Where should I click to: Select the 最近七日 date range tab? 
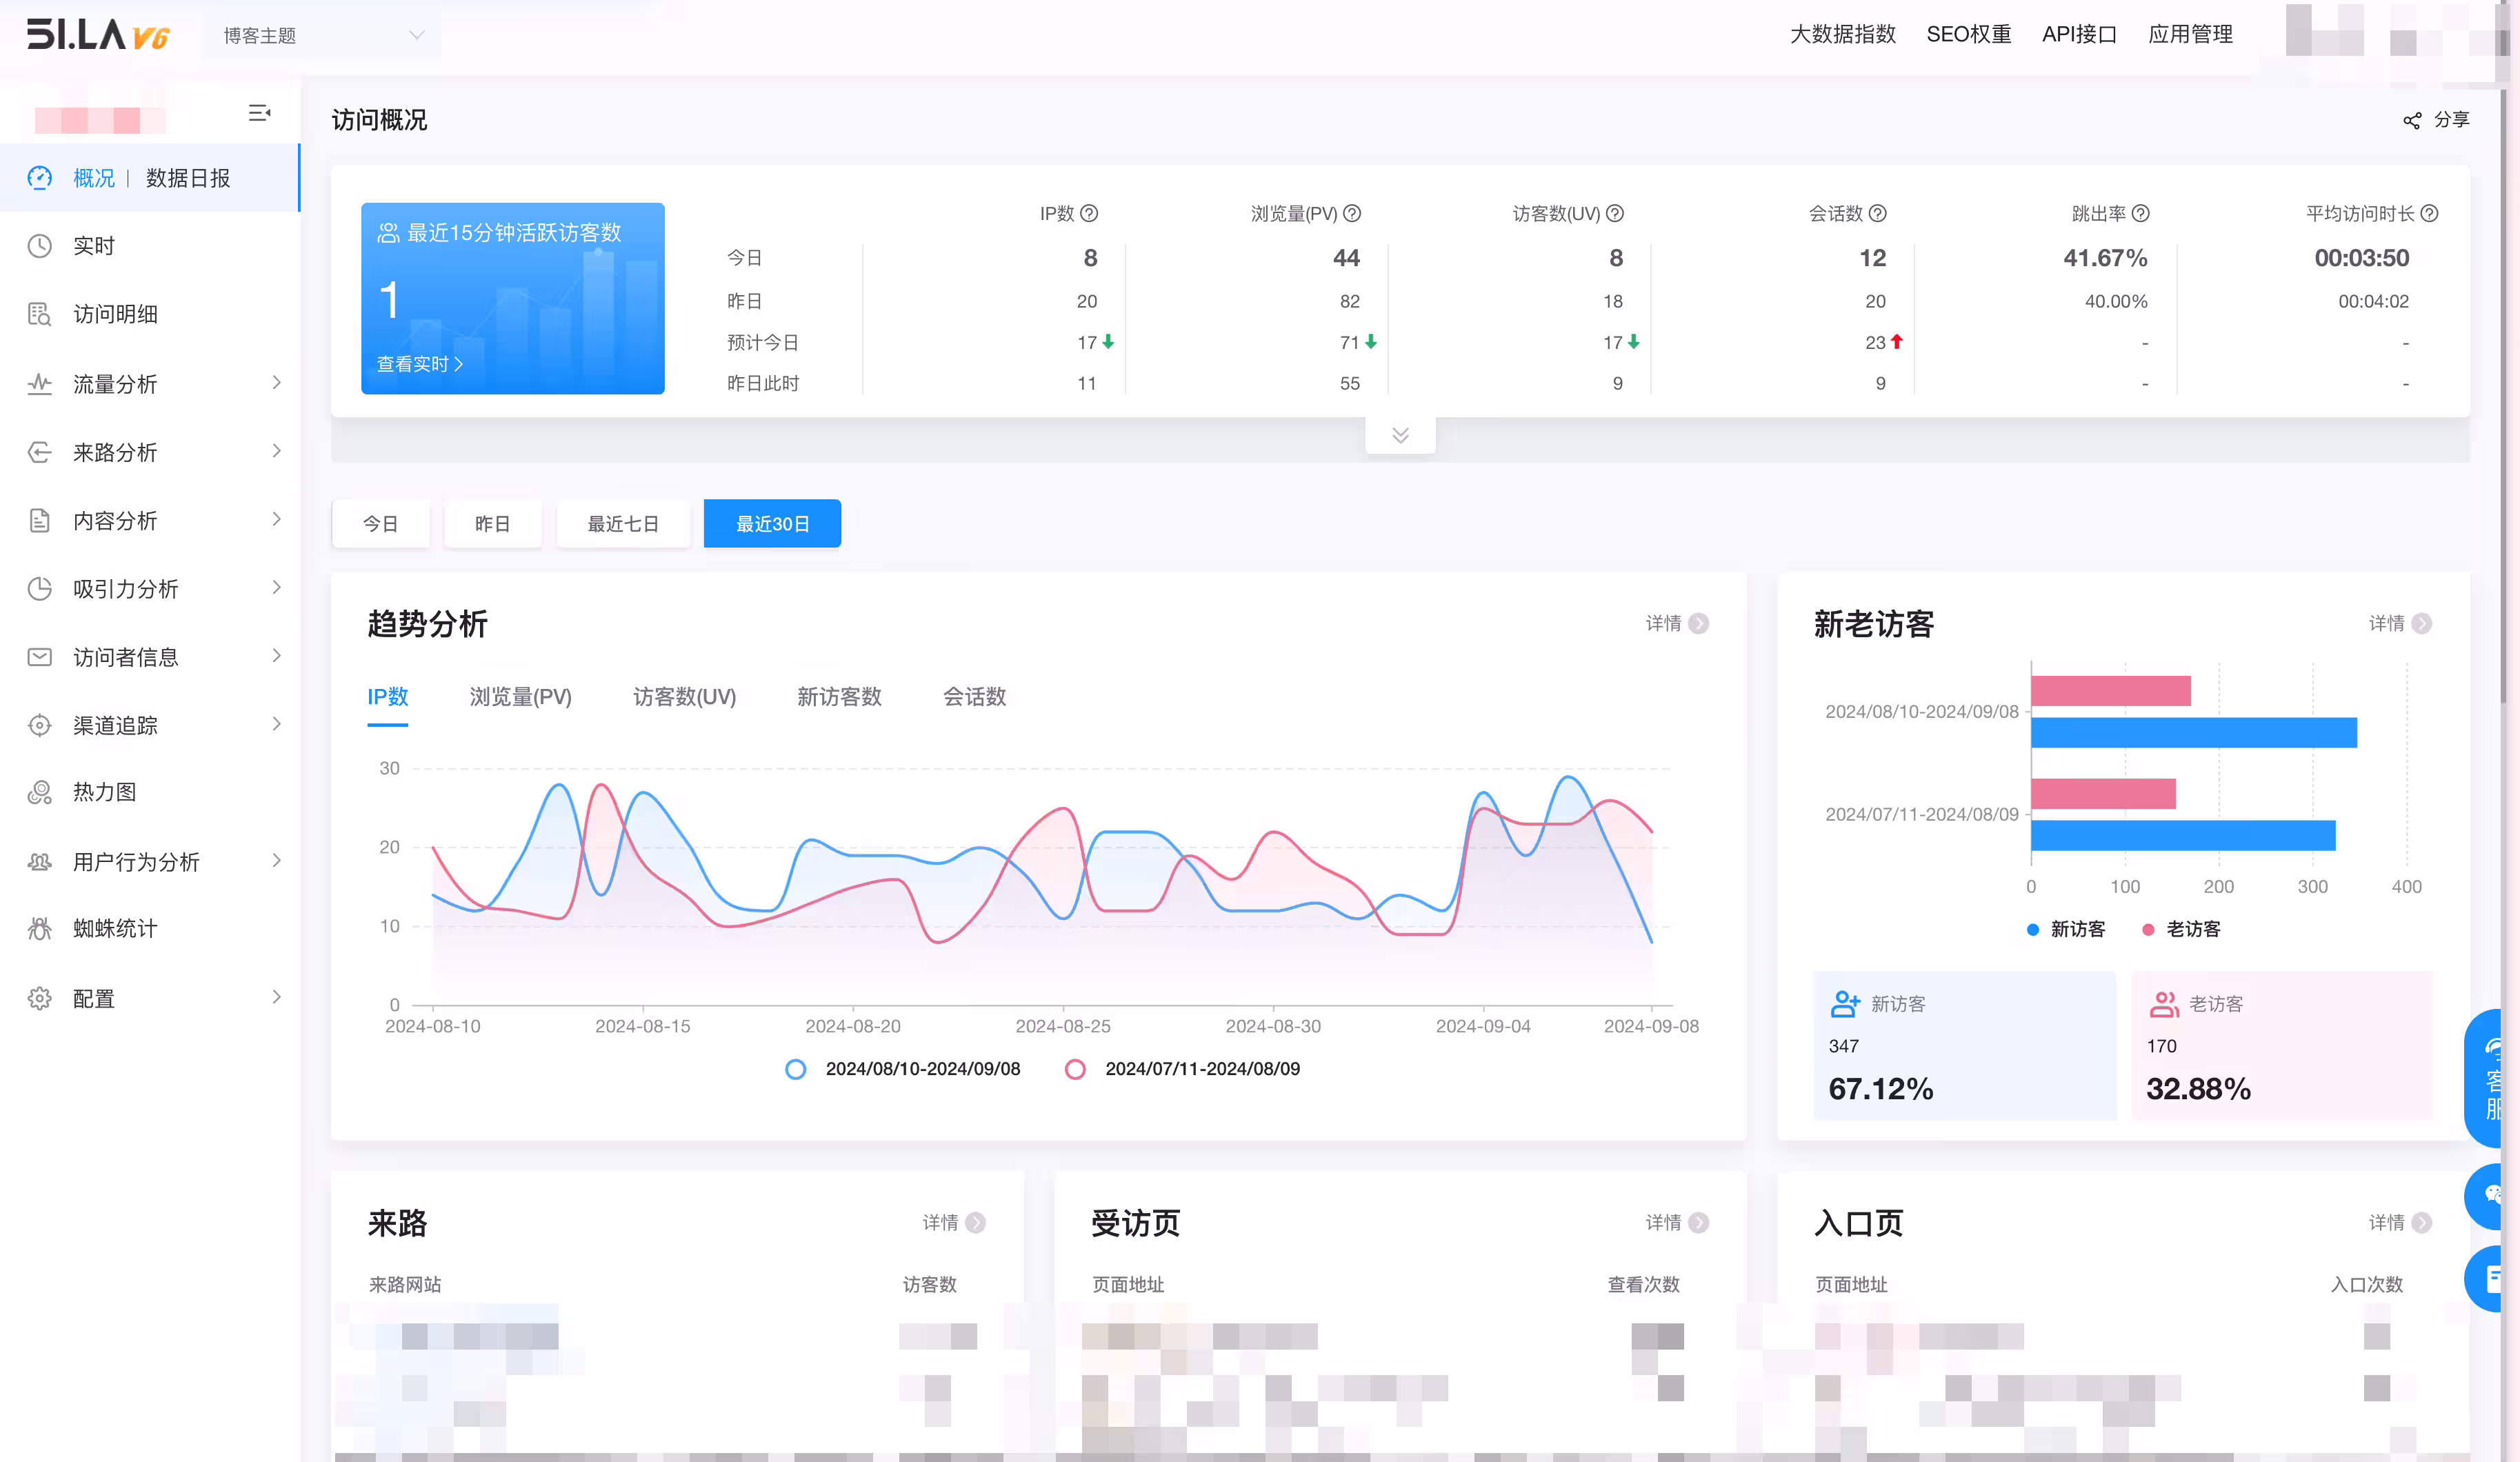pos(623,524)
